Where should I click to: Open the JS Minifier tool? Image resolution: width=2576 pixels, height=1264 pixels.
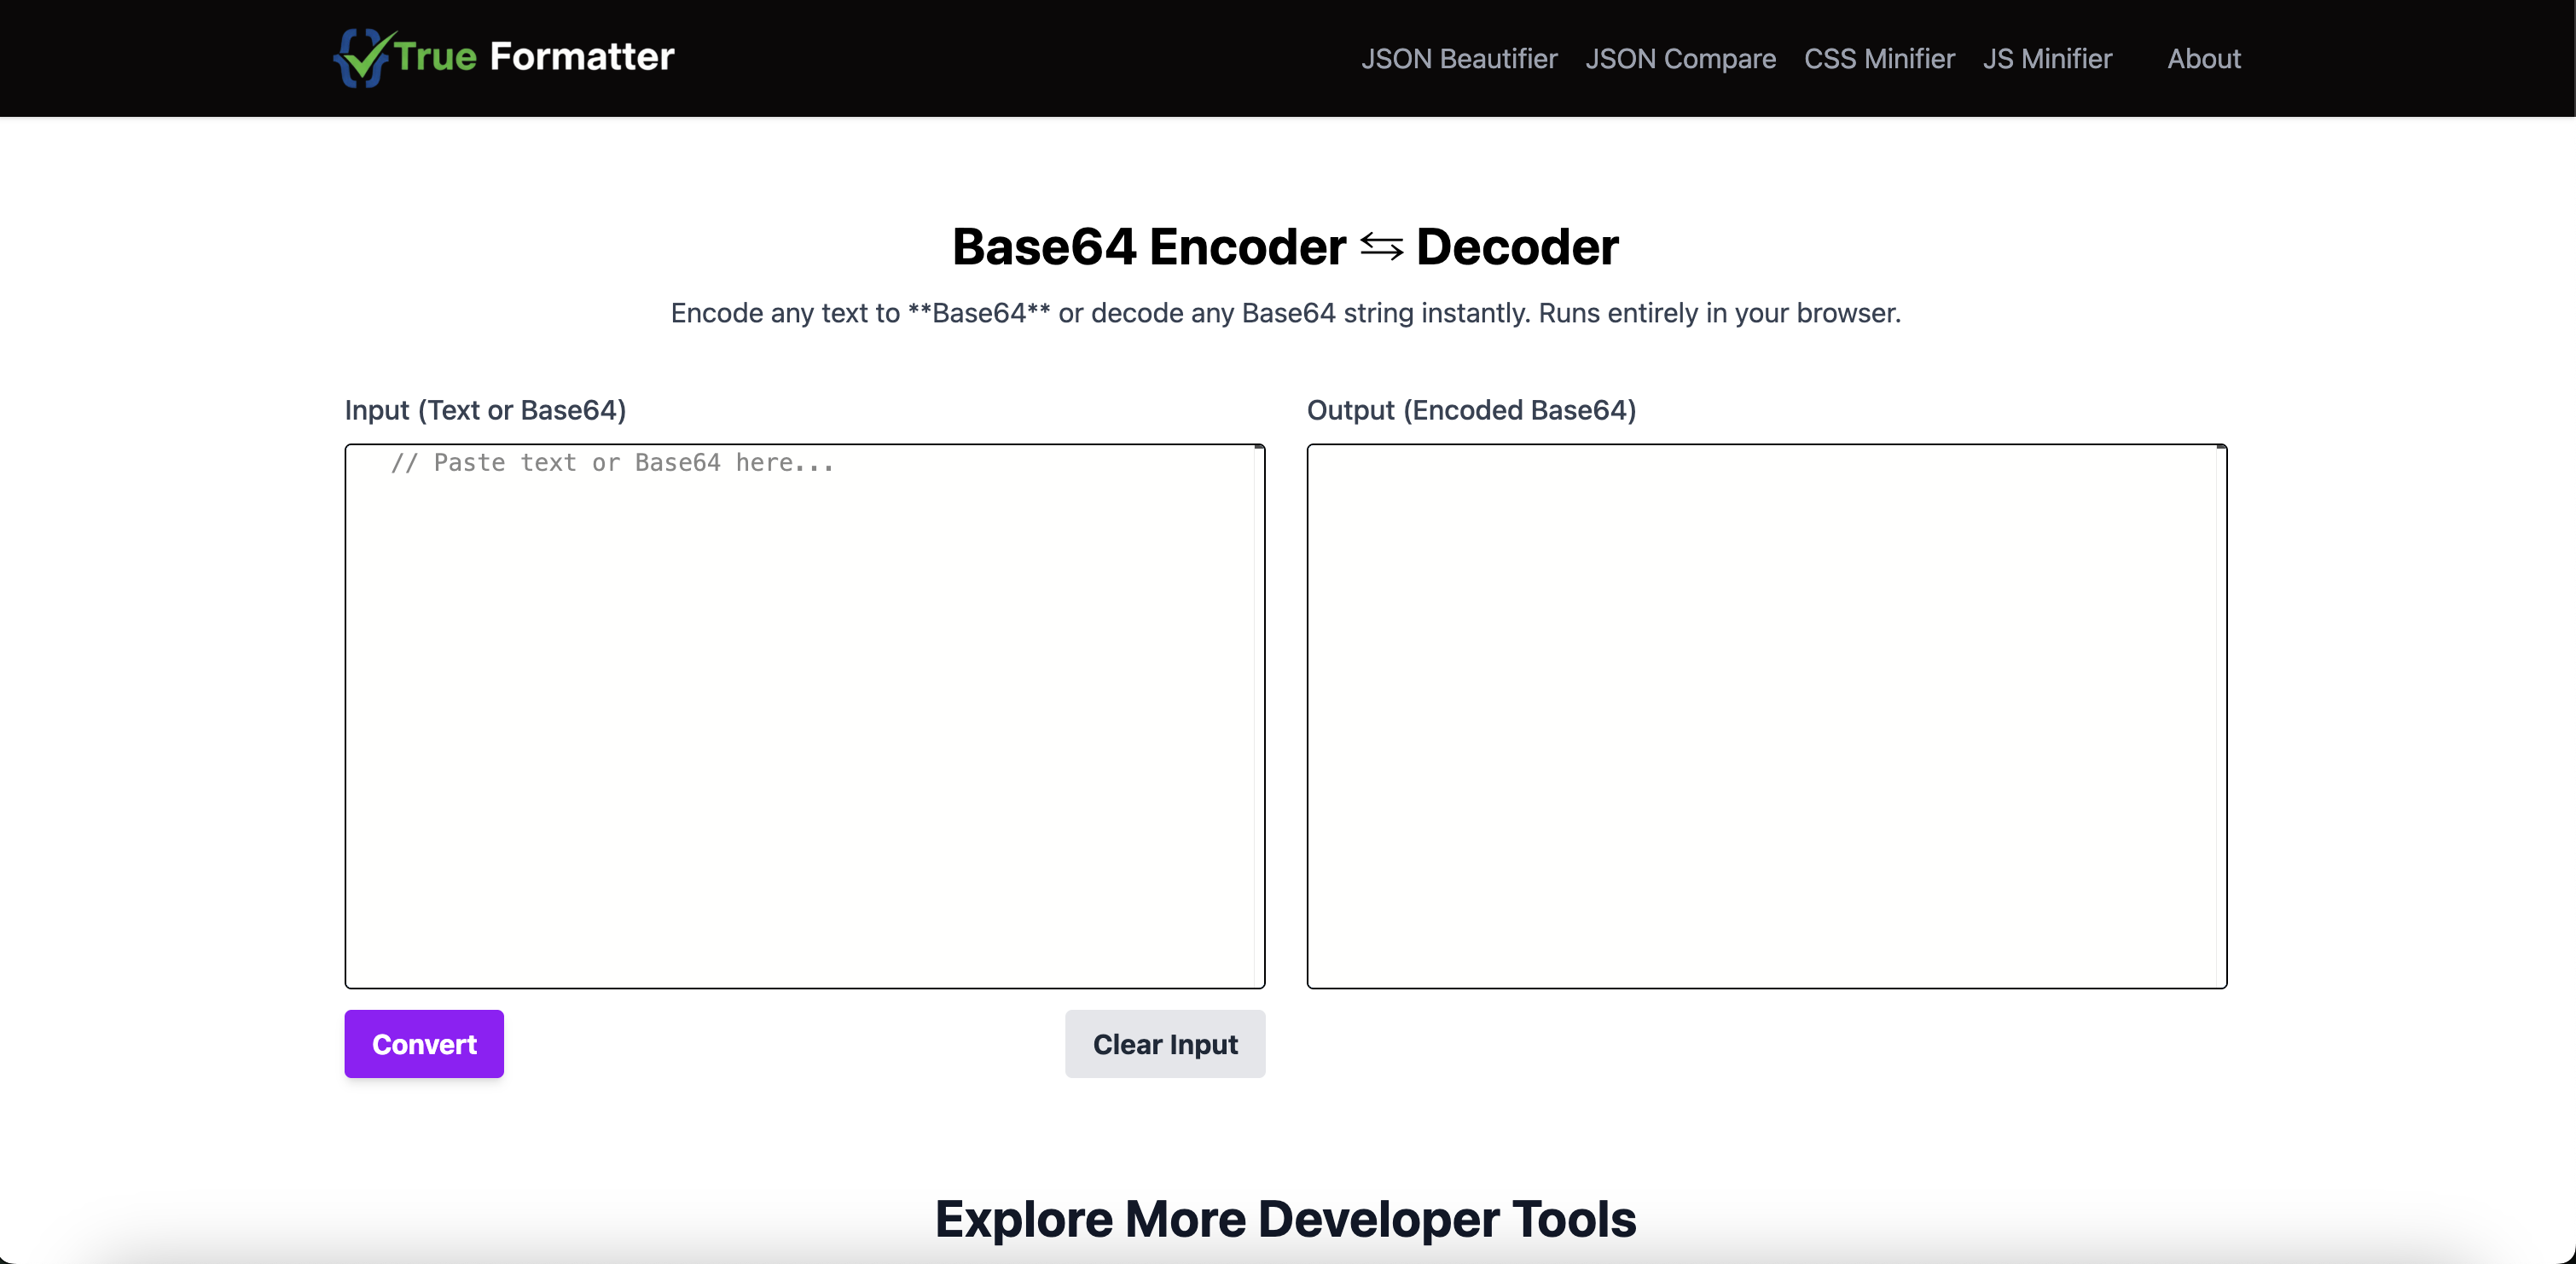click(2047, 59)
